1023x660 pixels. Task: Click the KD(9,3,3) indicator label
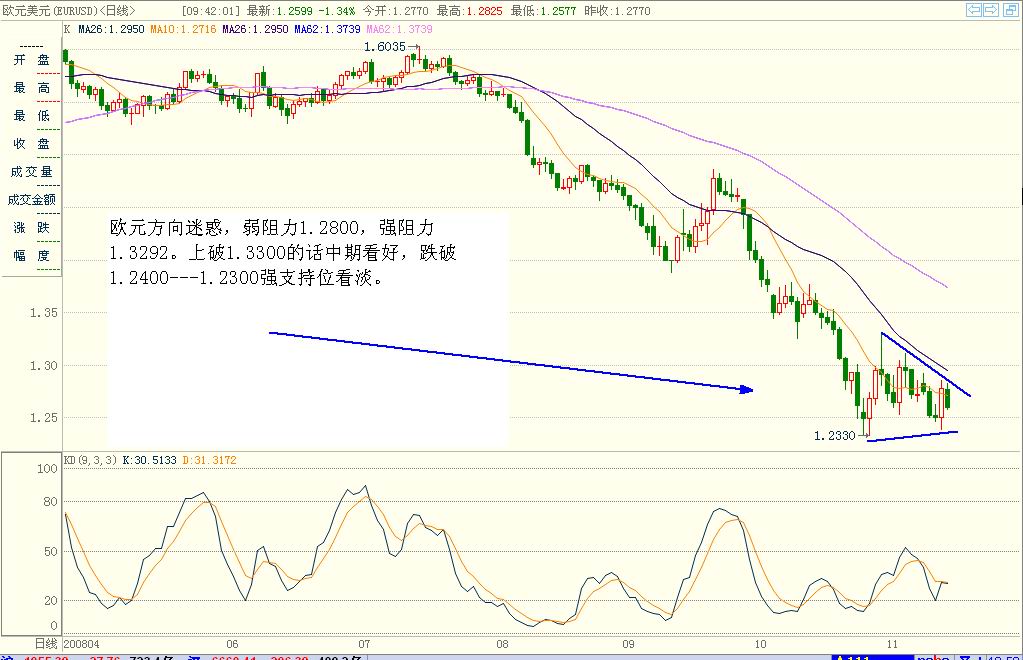[90, 460]
